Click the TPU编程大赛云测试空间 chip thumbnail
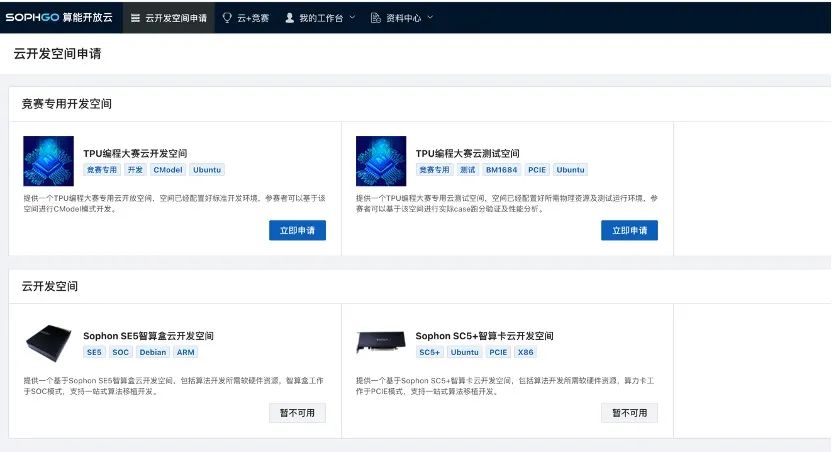Viewport: 832px width, 452px height. click(381, 161)
